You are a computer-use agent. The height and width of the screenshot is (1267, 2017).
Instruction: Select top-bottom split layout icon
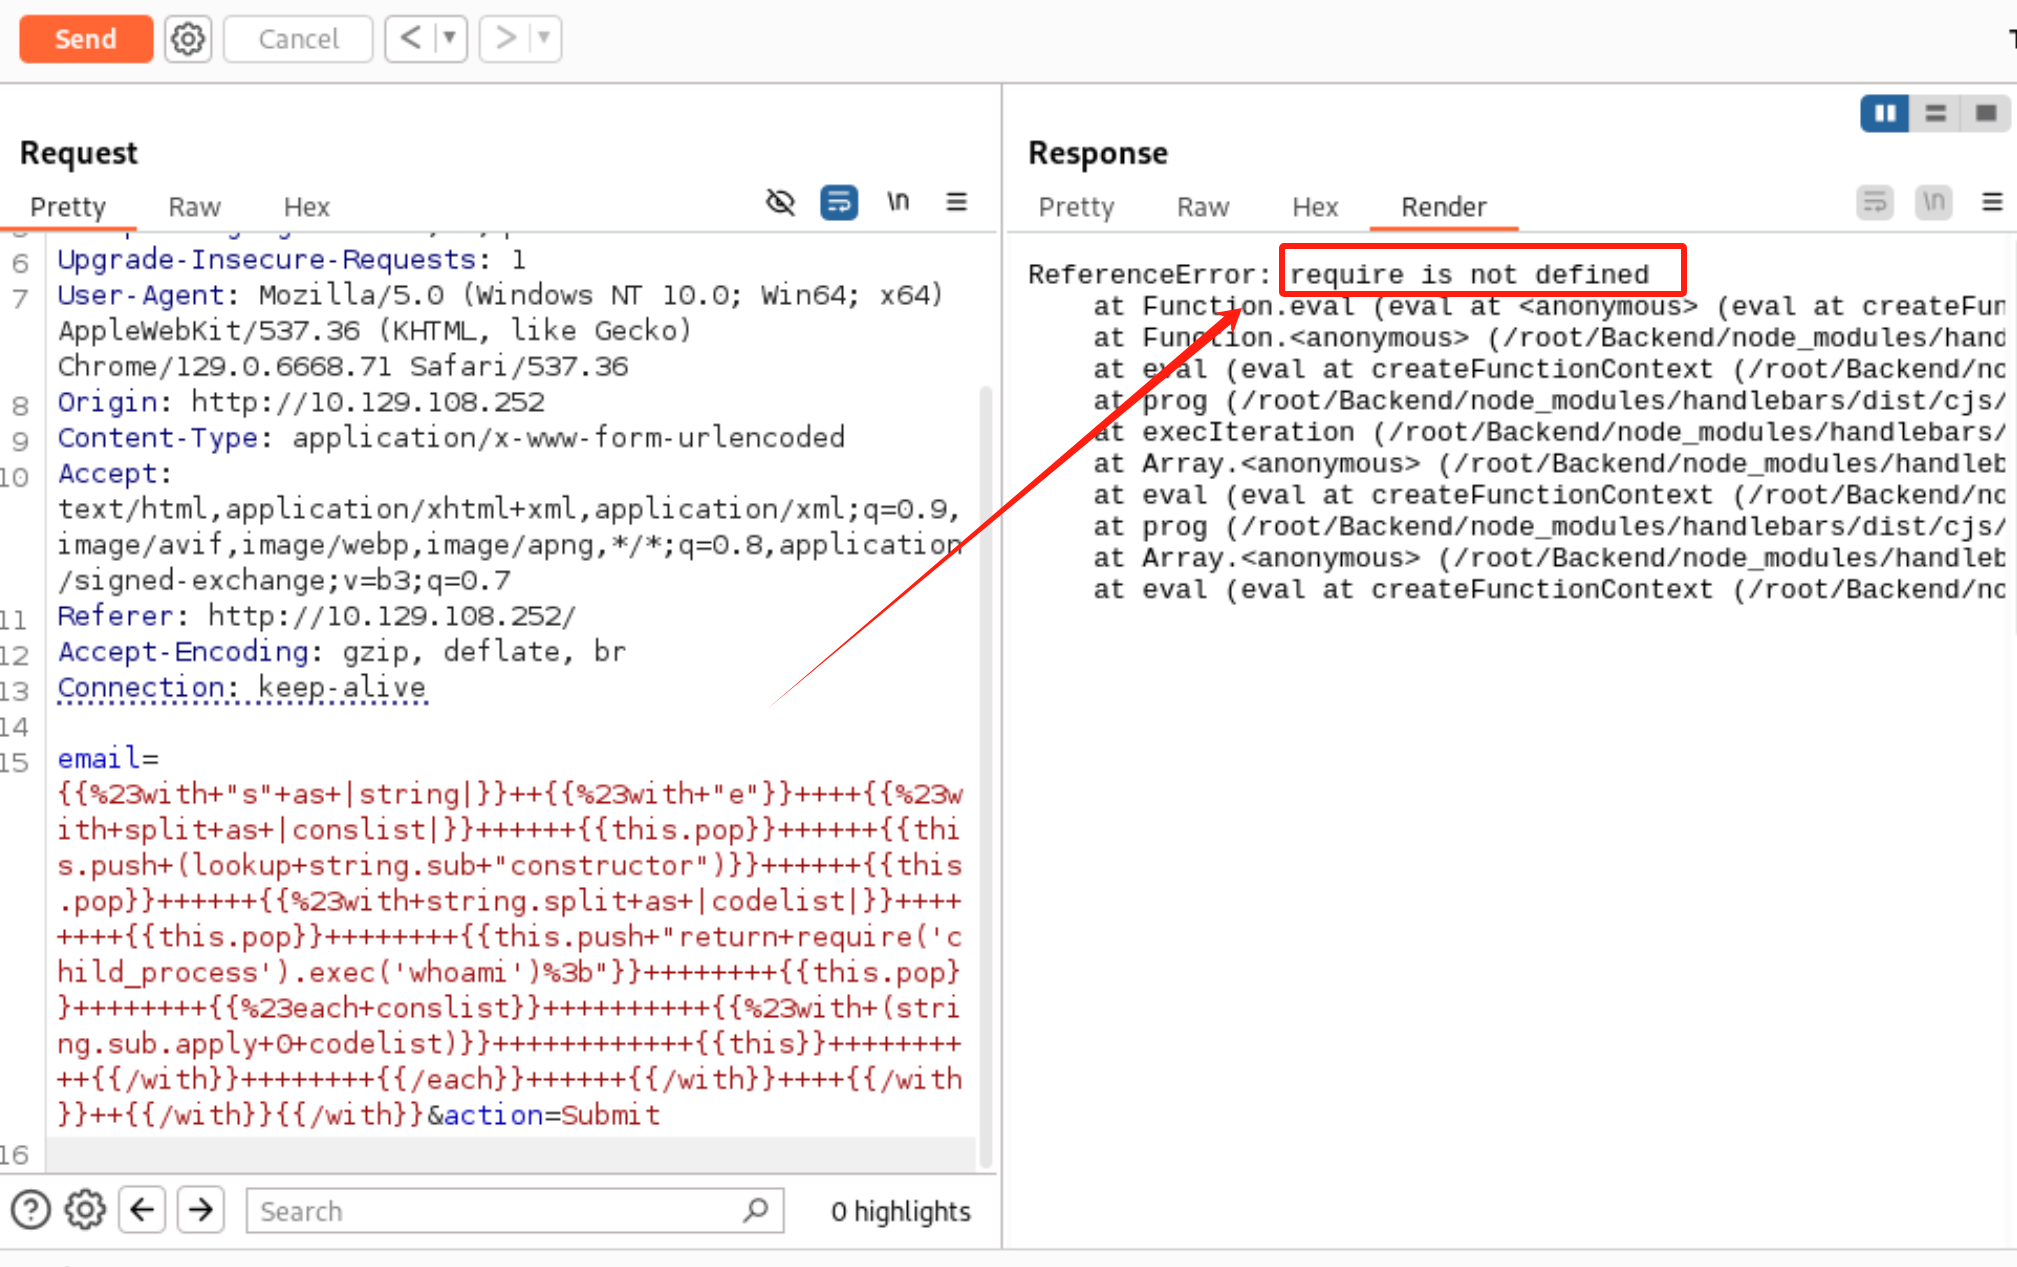[x=1936, y=114]
